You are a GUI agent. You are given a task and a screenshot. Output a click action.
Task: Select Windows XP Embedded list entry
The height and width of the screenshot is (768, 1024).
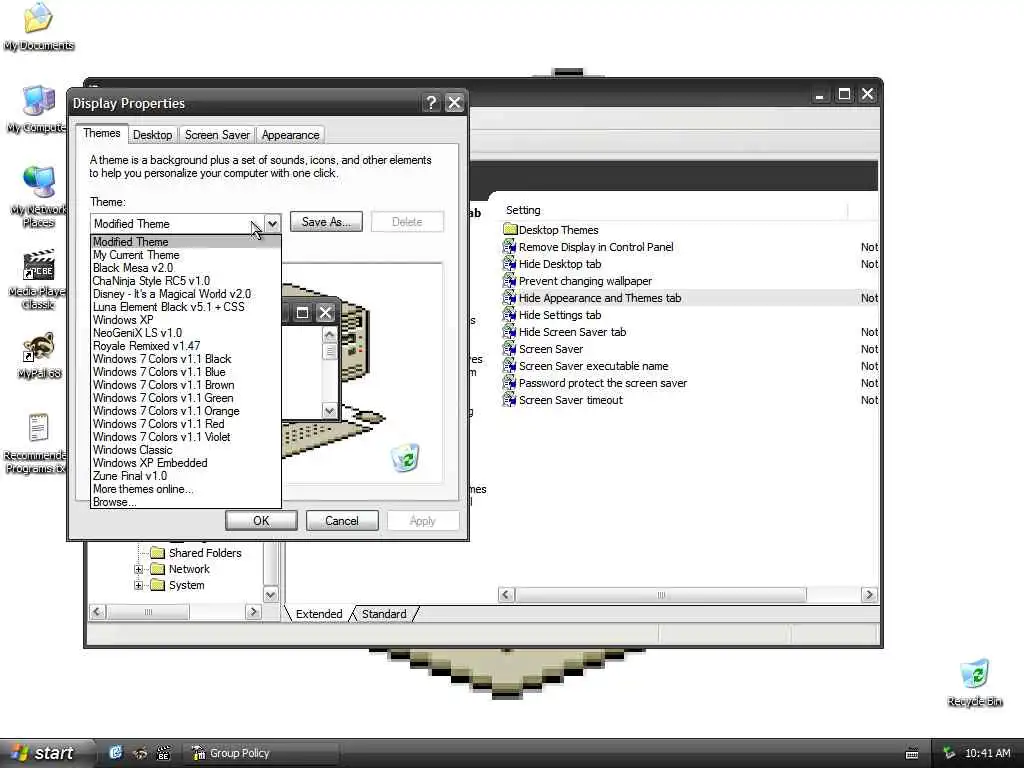pyautogui.click(x=186, y=463)
